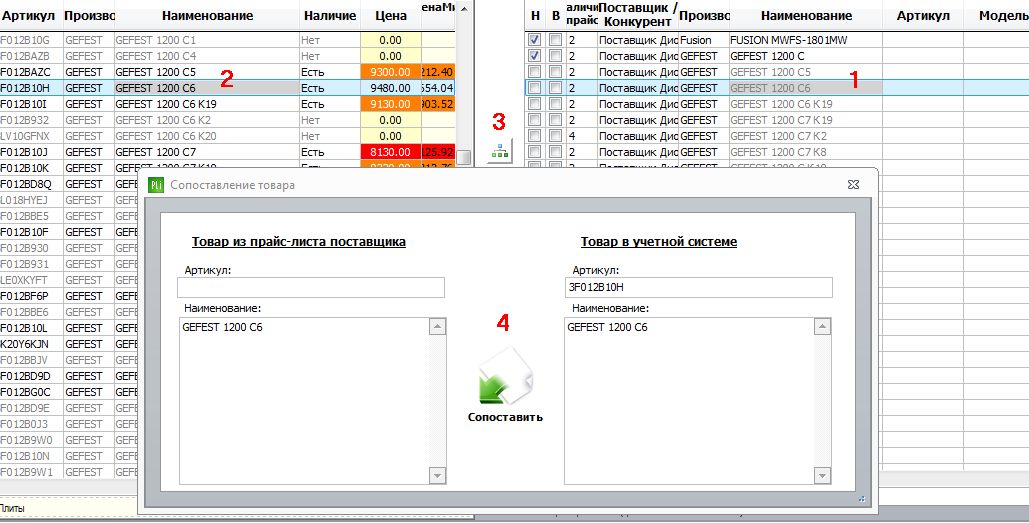Click the Артикул field containing 3F012B10H
Viewport: 1029px width, 523px height.
point(698,287)
